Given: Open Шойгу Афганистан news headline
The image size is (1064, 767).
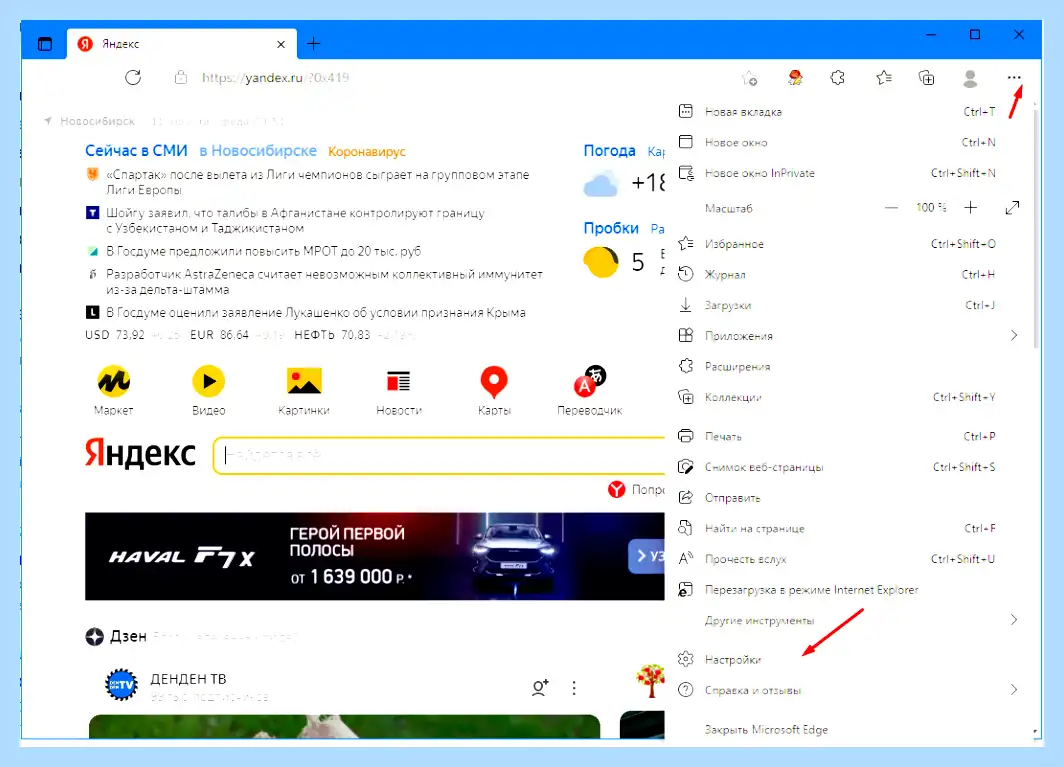Looking at the screenshot, I should point(295,221).
